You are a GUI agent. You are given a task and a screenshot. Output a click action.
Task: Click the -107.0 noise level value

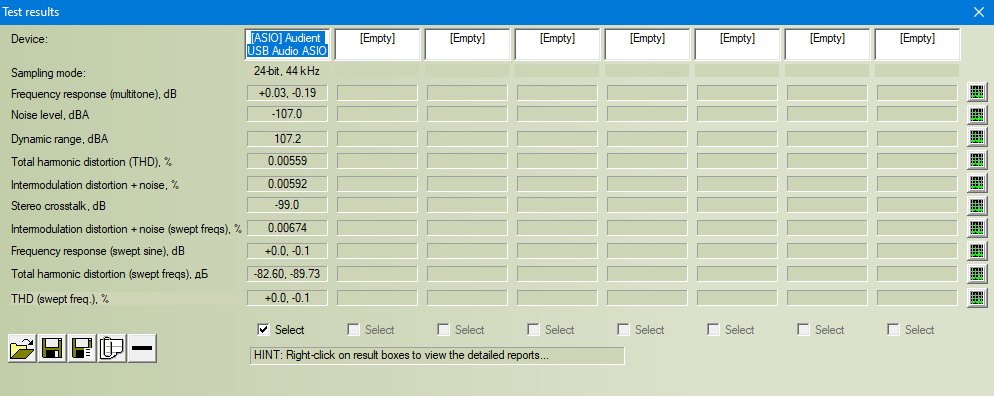(287, 115)
